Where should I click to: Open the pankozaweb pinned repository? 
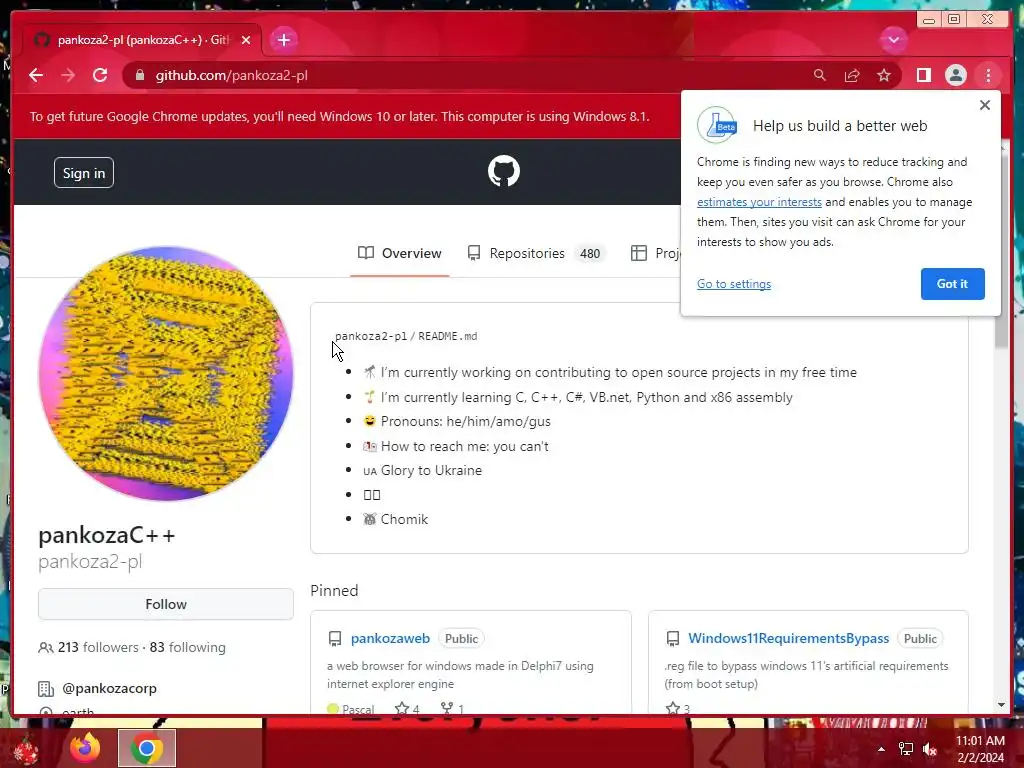click(390, 639)
